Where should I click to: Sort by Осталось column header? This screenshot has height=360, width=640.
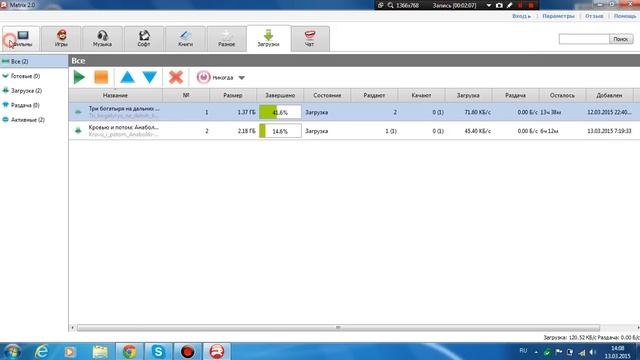[x=562, y=95]
